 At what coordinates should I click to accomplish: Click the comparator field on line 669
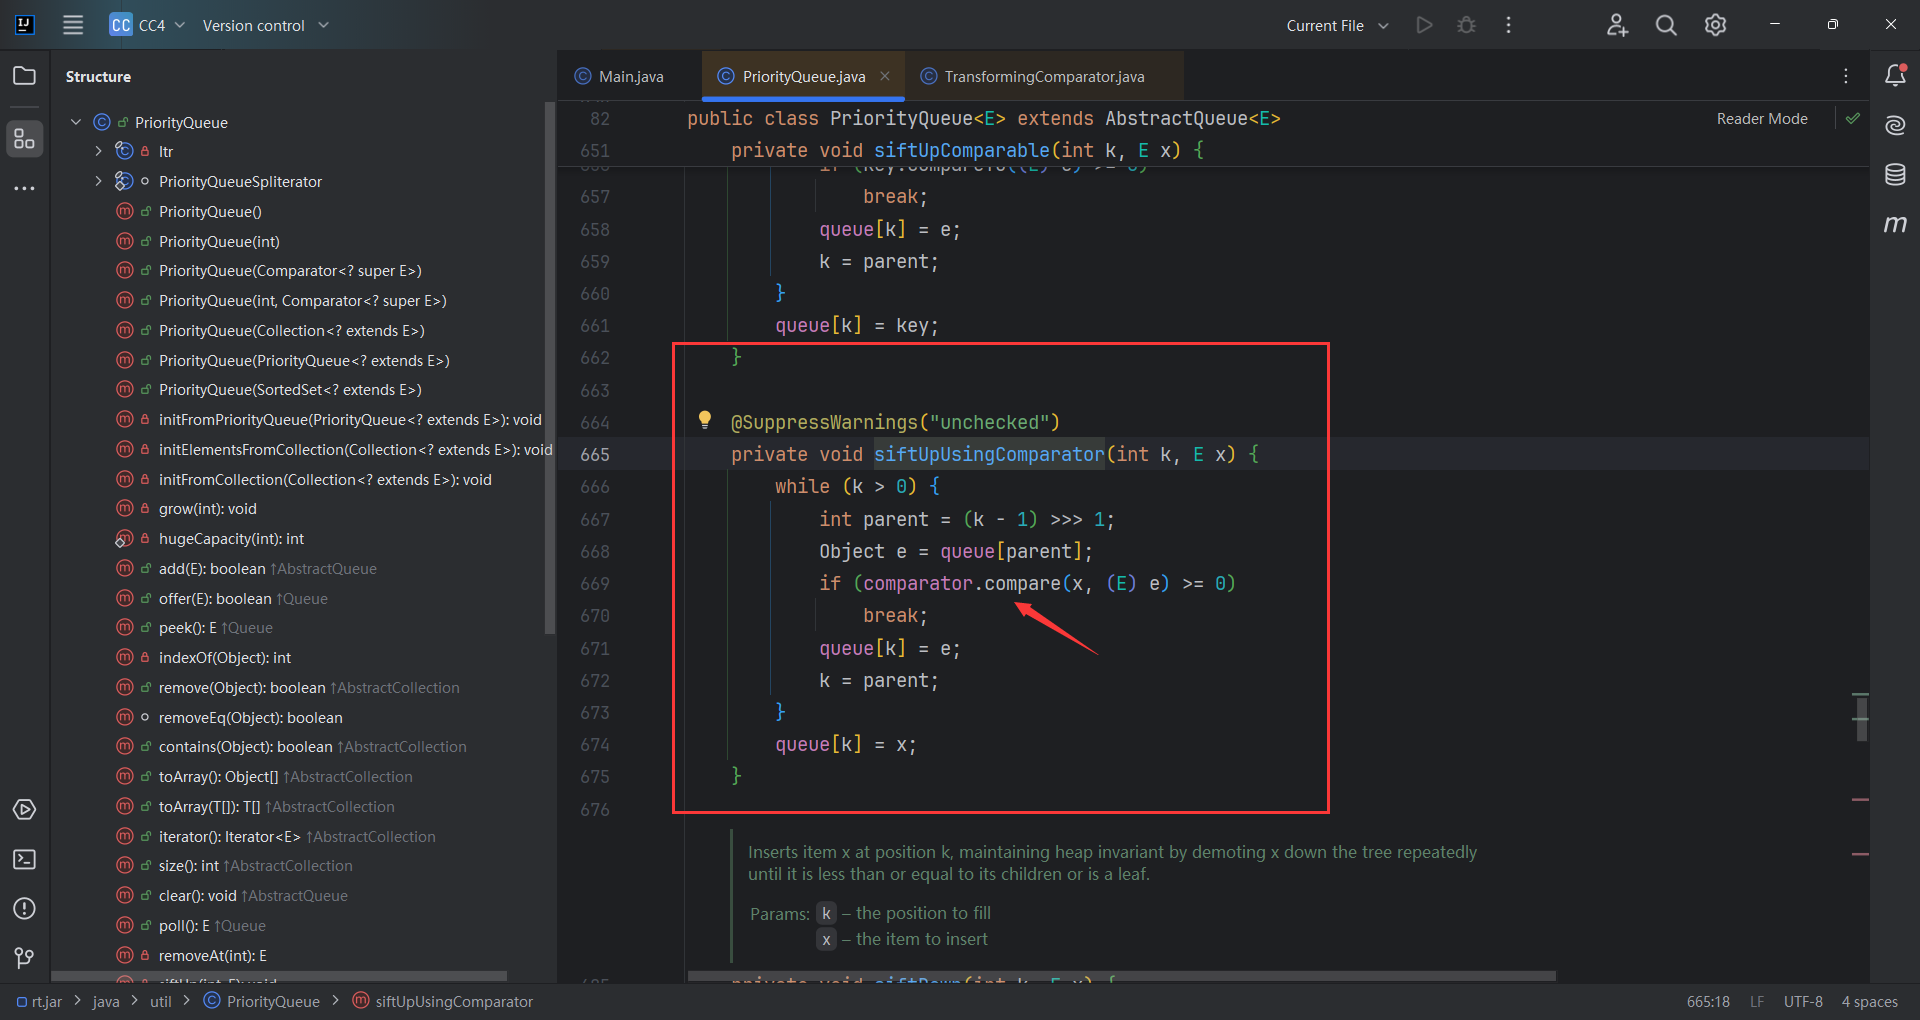[x=918, y=583]
